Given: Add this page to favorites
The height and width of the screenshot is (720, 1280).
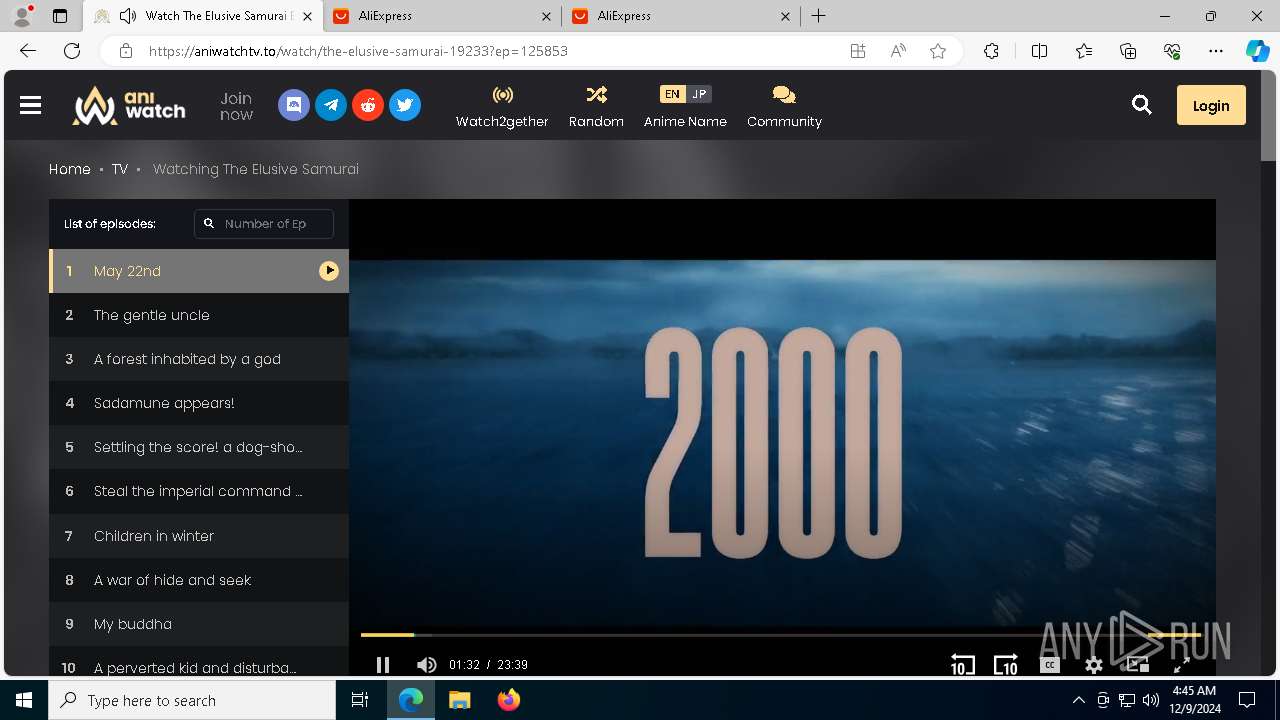Looking at the screenshot, I should pyautogui.click(x=938, y=51).
